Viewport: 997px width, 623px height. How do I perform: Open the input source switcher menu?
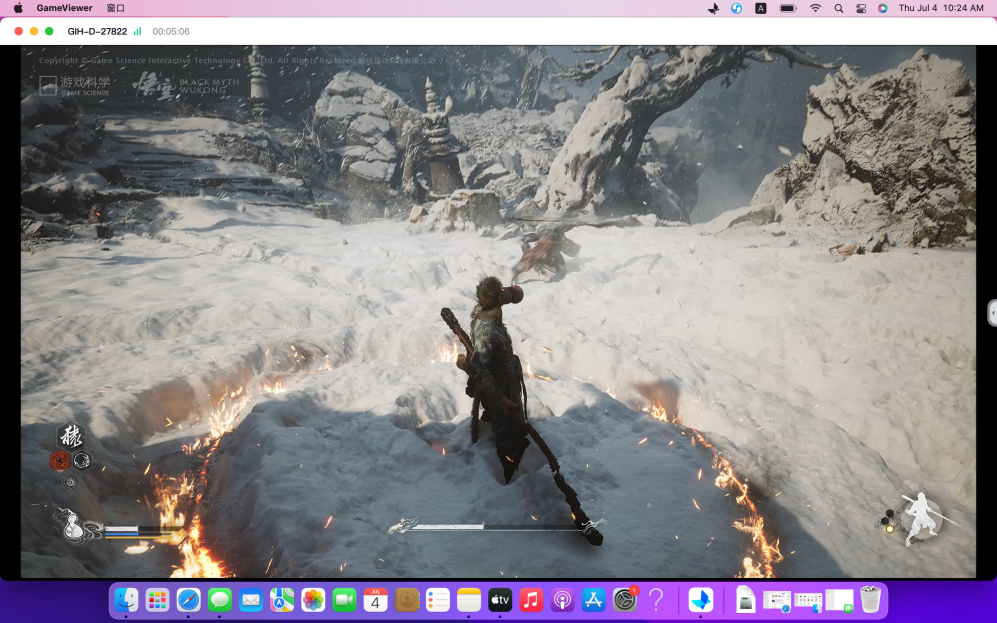pos(761,8)
